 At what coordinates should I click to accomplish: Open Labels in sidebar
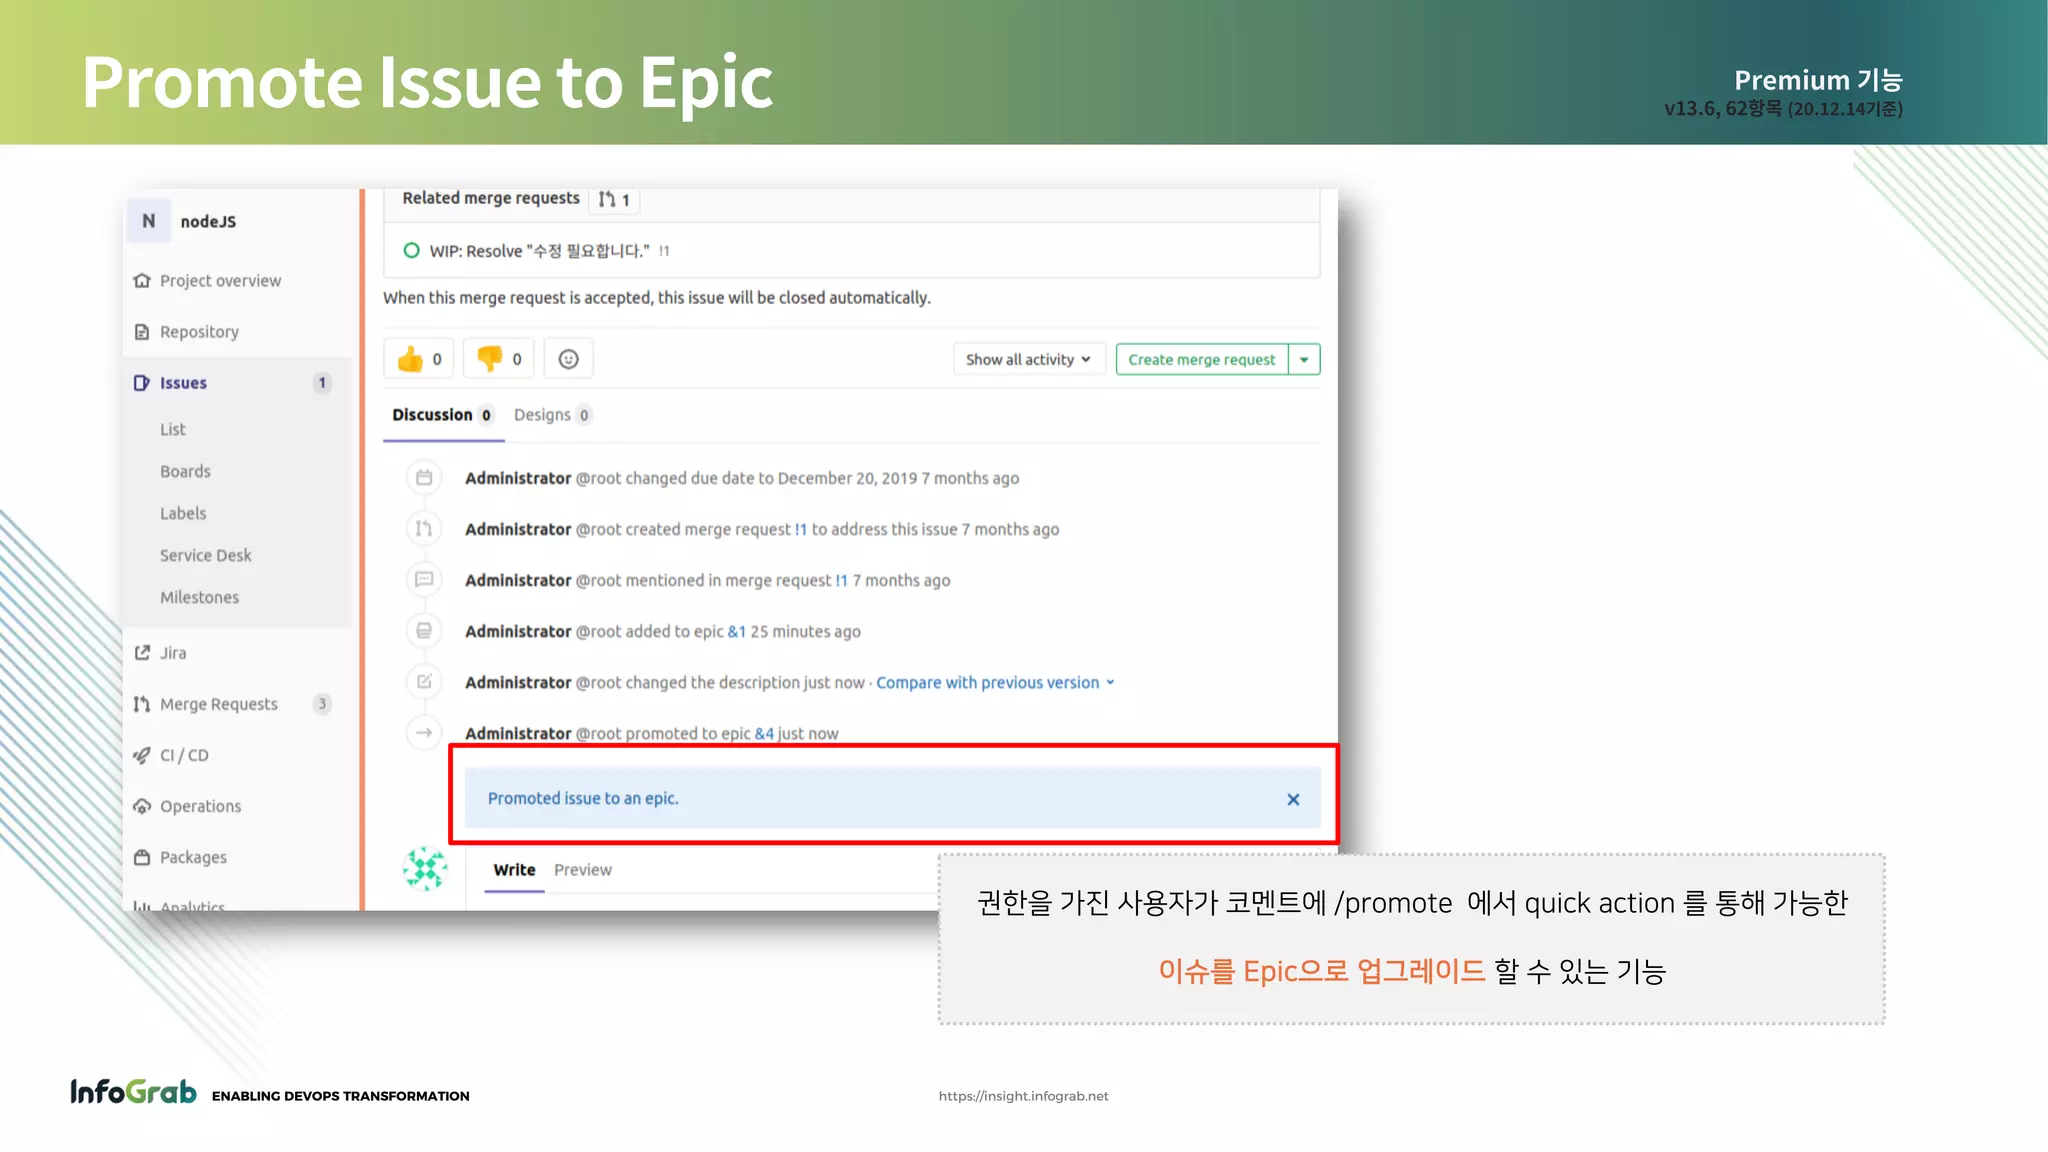[183, 513]
